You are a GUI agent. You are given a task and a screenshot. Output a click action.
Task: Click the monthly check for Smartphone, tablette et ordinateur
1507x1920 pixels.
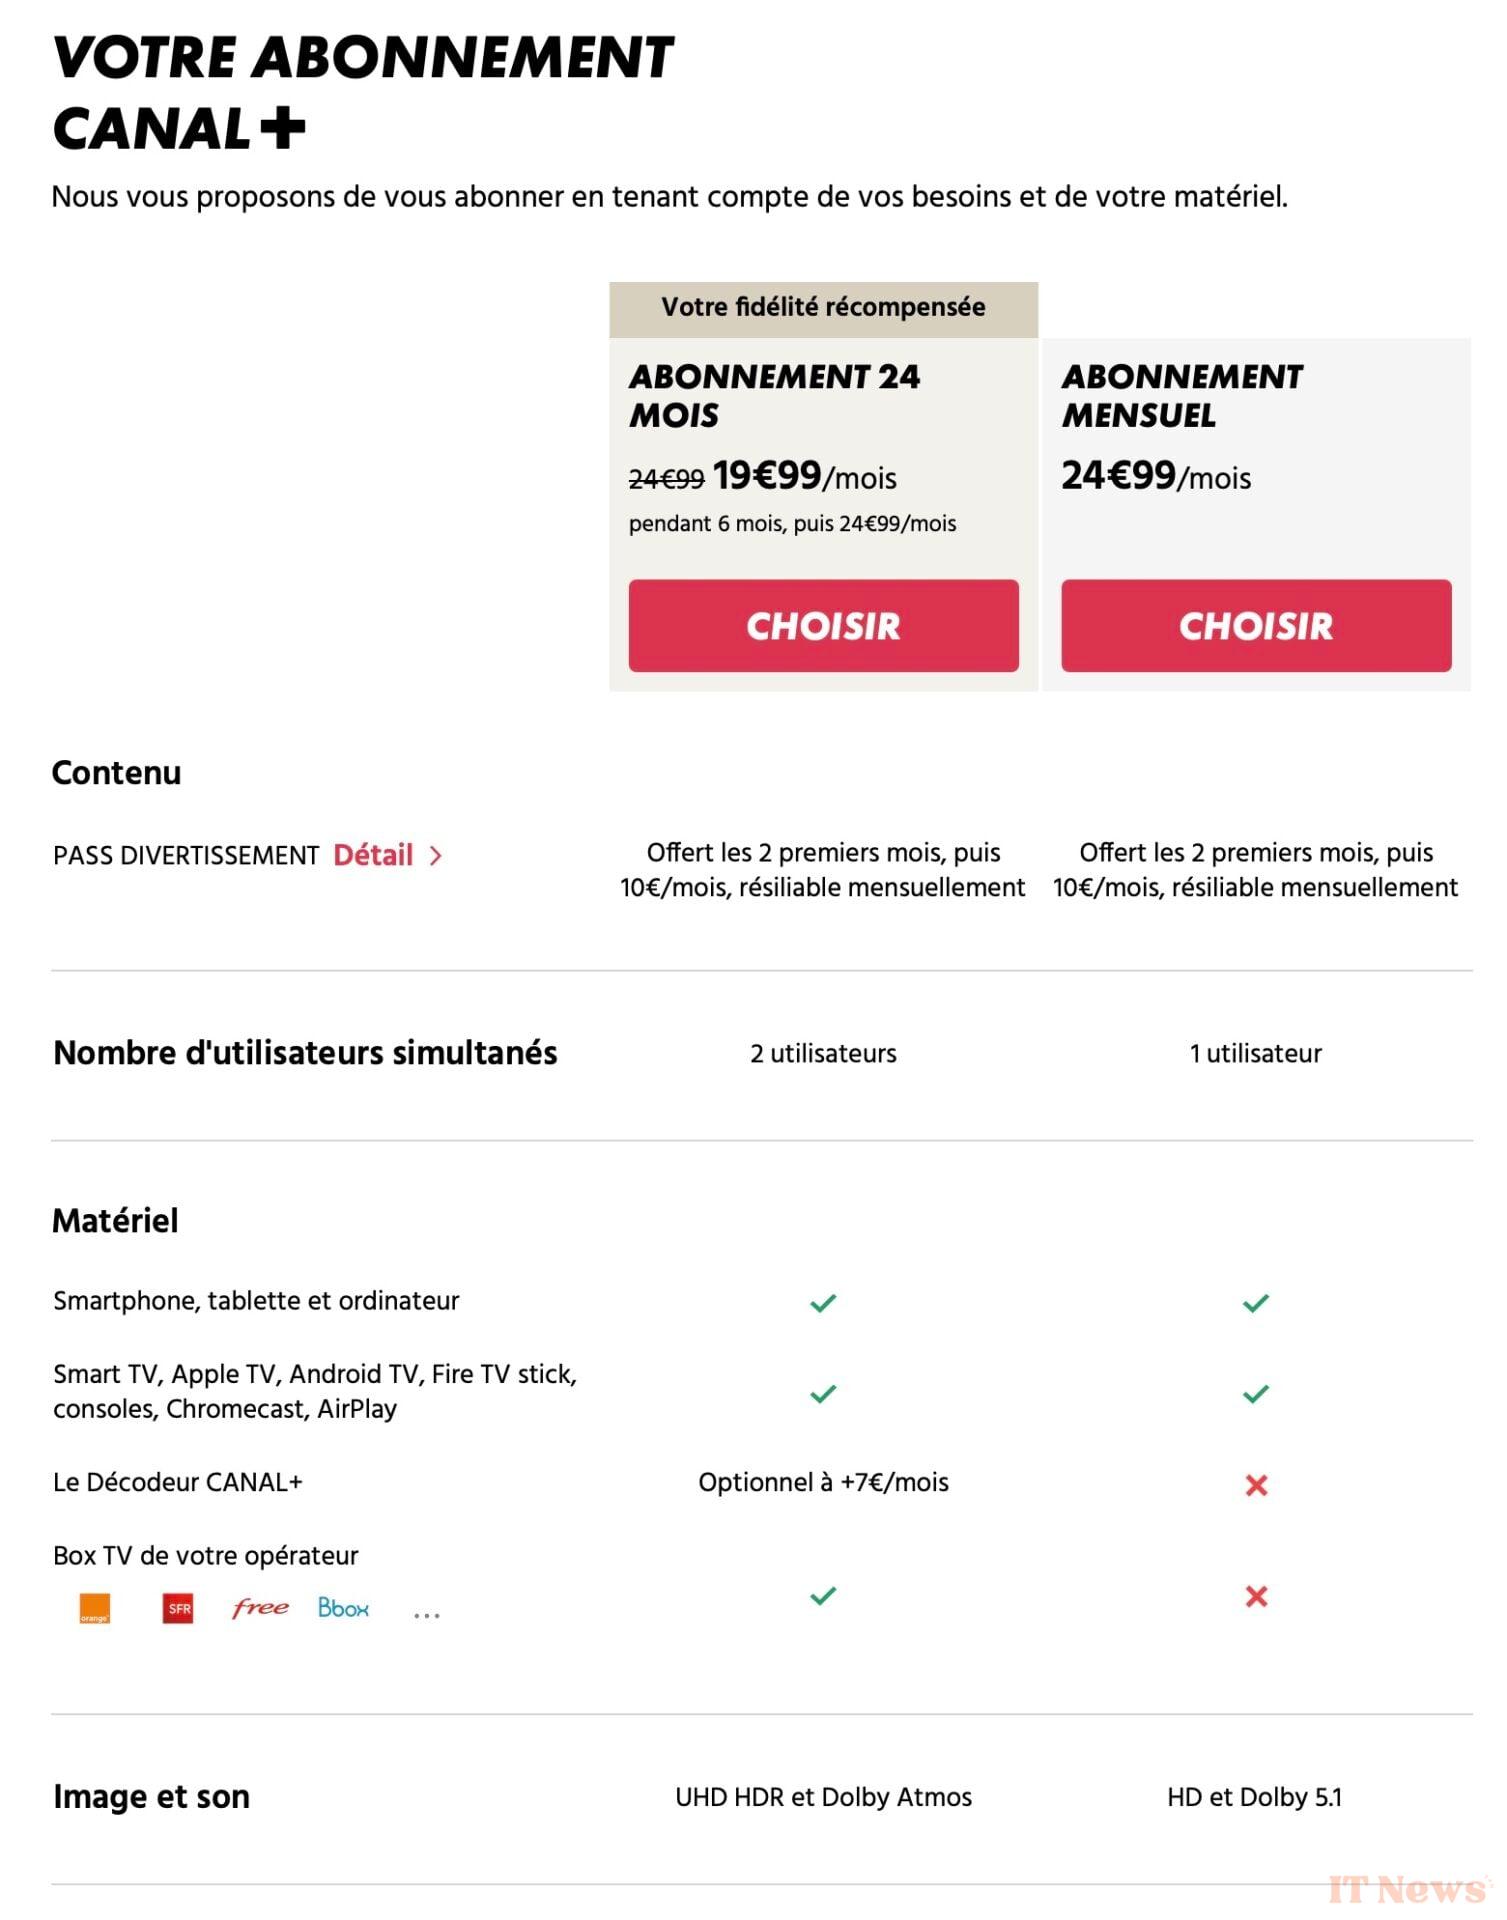pos(1255,1303)
